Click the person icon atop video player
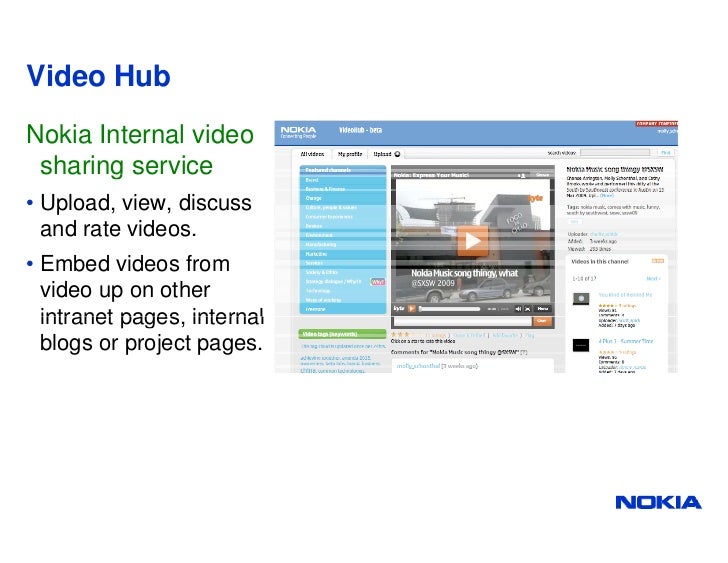The width and height of the screenshot is (728, 563). (x=522, y=175)
